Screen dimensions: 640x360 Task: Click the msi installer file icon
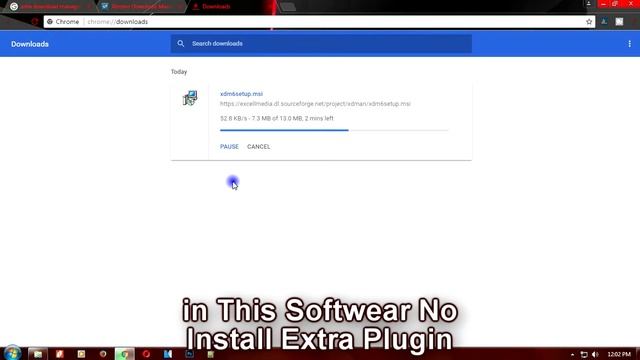190,98
